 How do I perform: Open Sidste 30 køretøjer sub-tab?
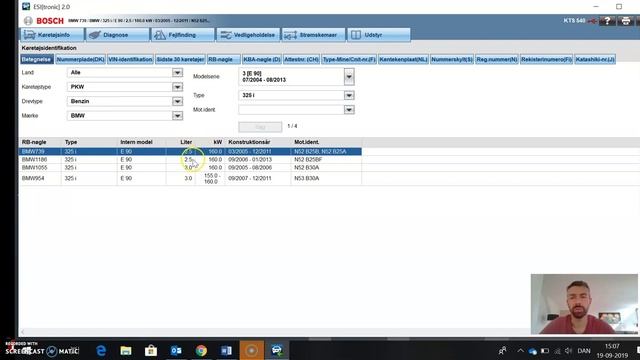pyautogui.click(x=180, y=60)
